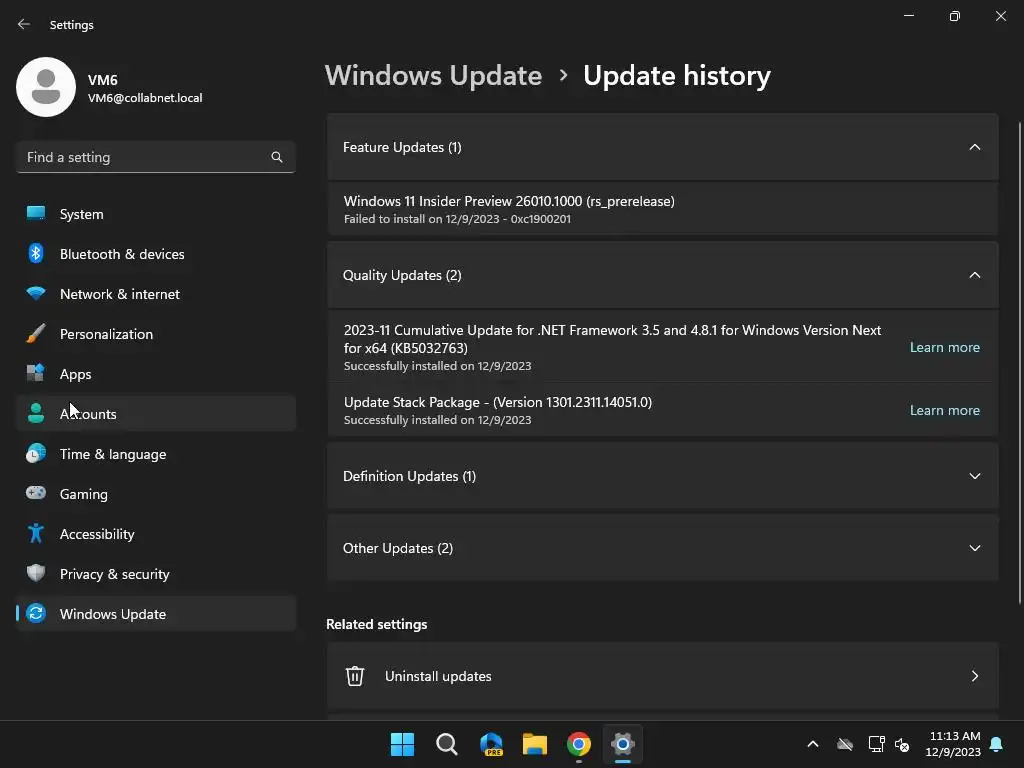The width and height of the screenshot is (1024, 768).
Task: Click the 2023-11 Cumulative Update title
Action: coord(613,339)
